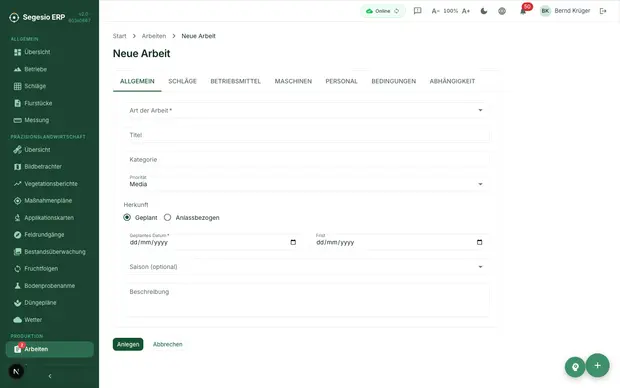This screenshot has width=620, height=388.
Task: Open Präzisionslandwirtschaft Übersicht satellite icon
Action: 17,150
